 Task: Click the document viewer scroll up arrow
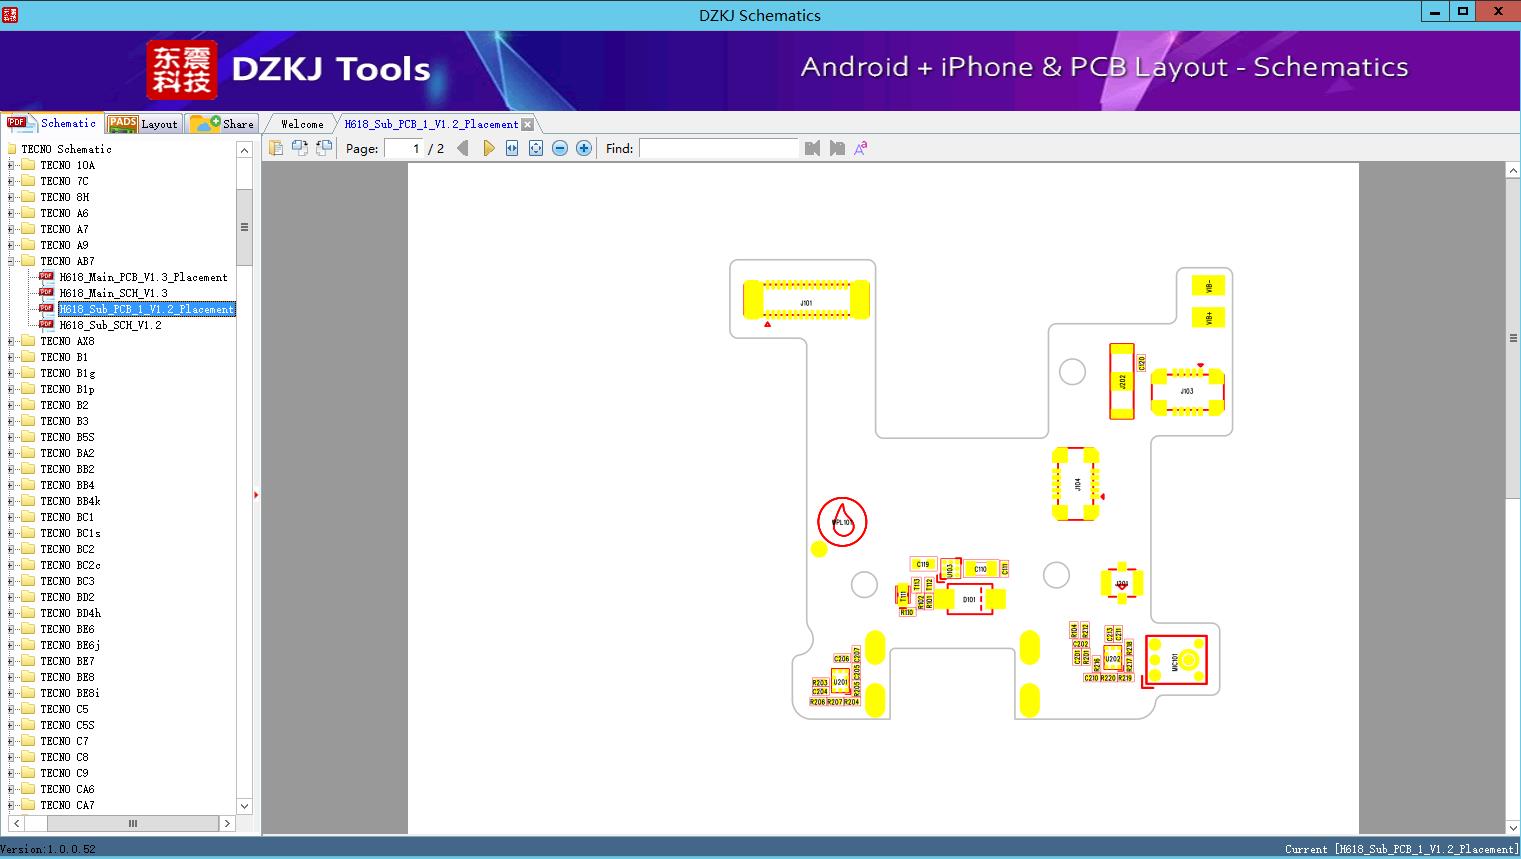pos(1513,171)
